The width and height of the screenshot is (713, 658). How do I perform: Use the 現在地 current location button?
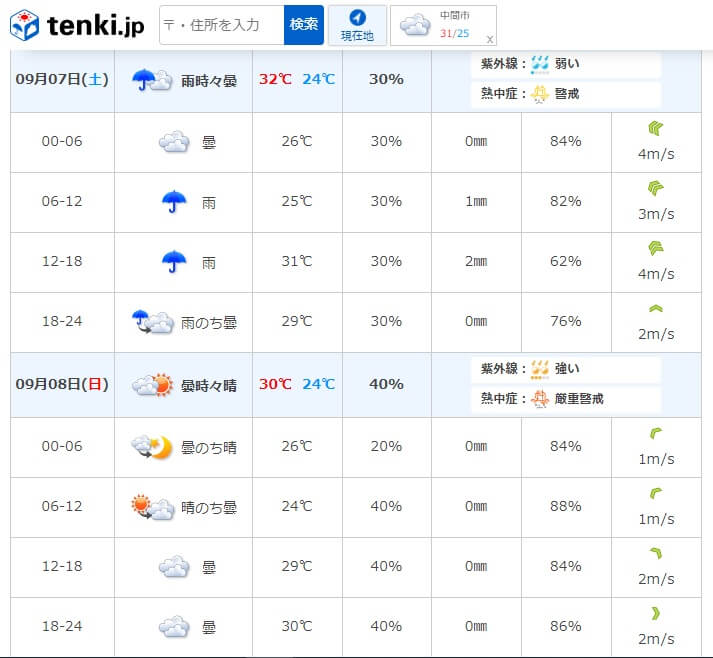[357, 25]
